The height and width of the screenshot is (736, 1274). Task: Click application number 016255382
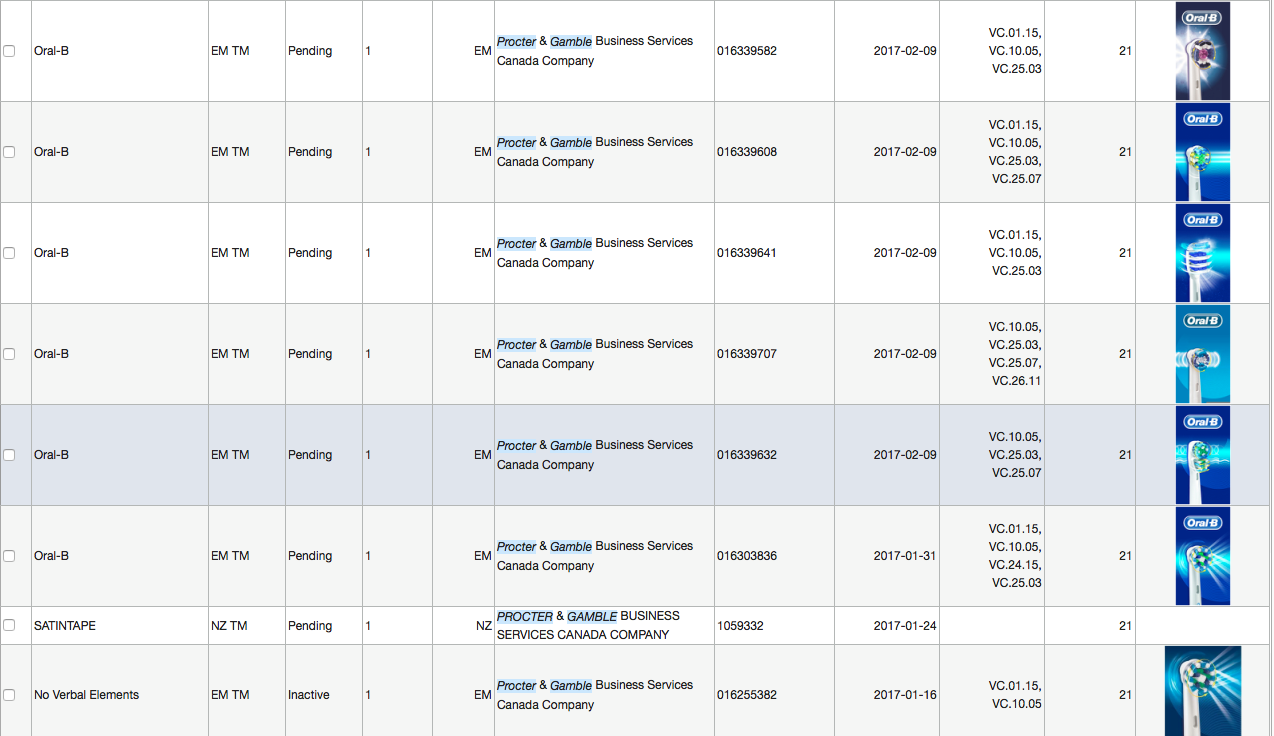click(747, 695)
